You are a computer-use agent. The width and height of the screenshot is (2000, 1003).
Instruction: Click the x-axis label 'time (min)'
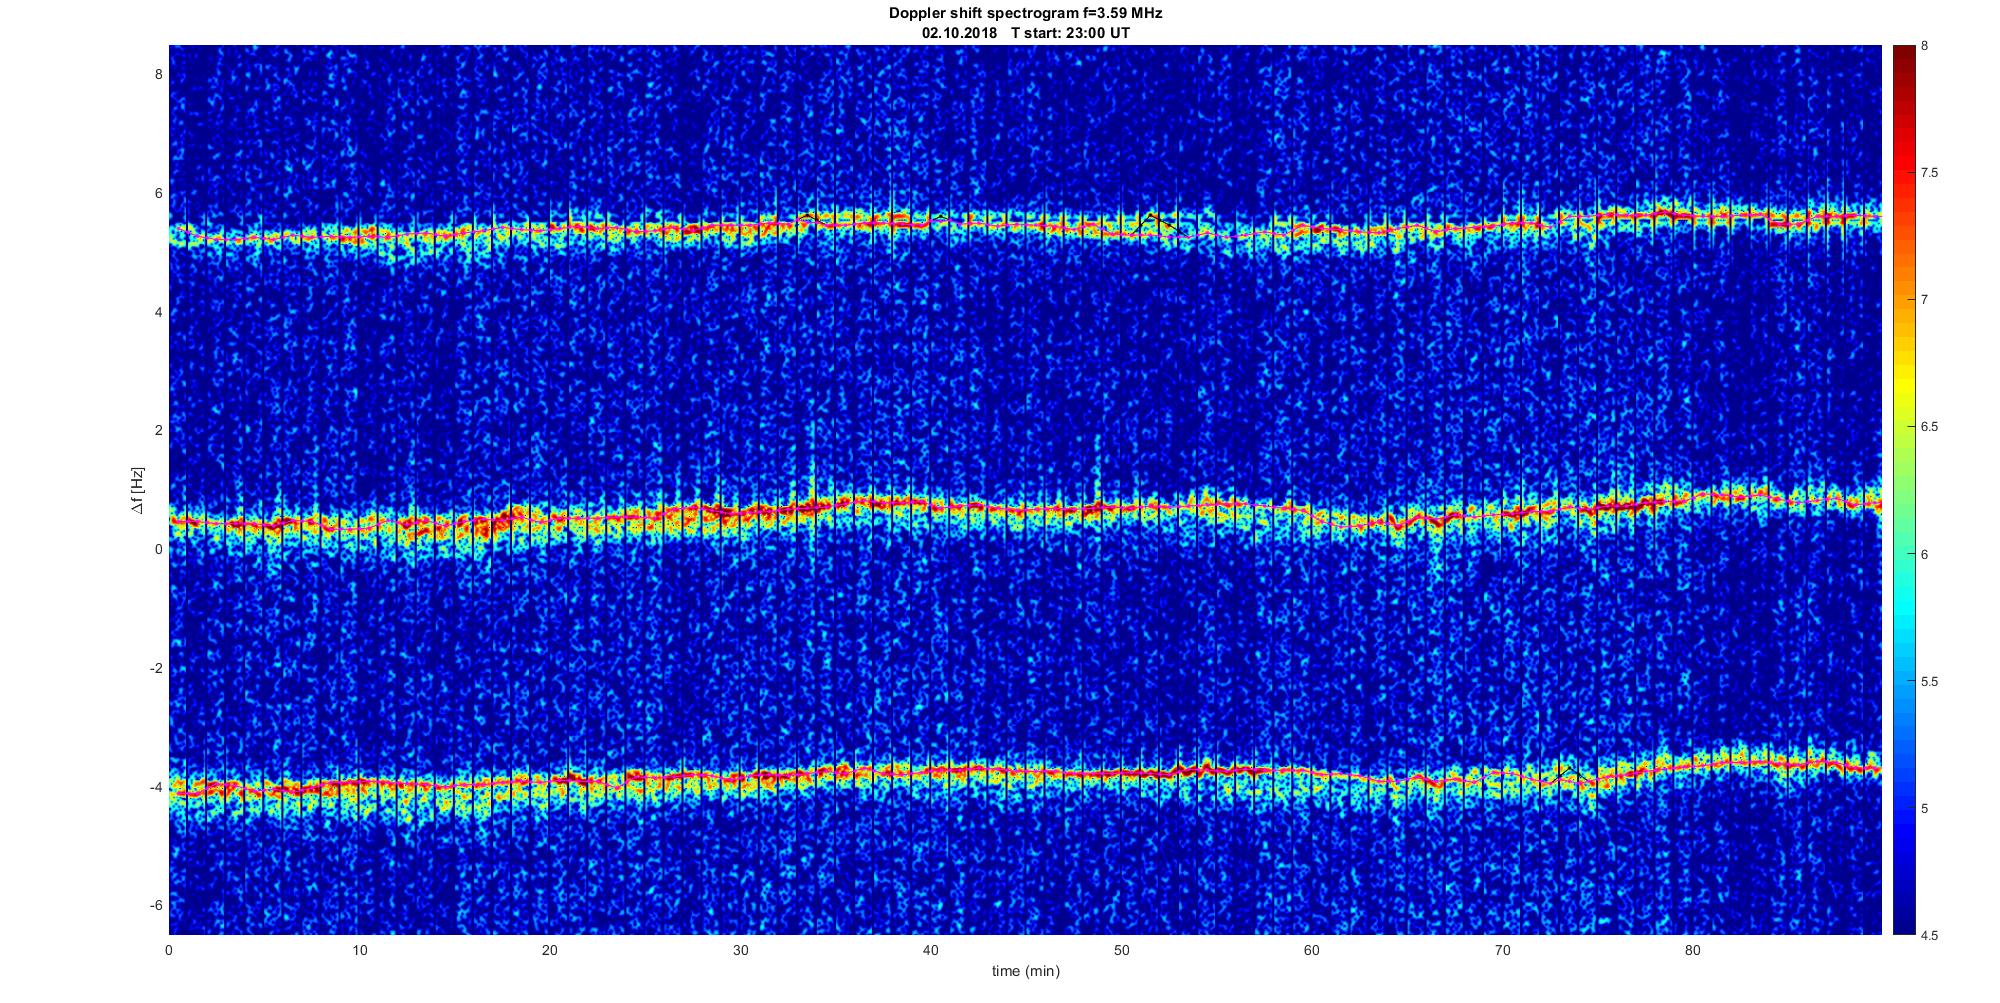(1025, 971)
